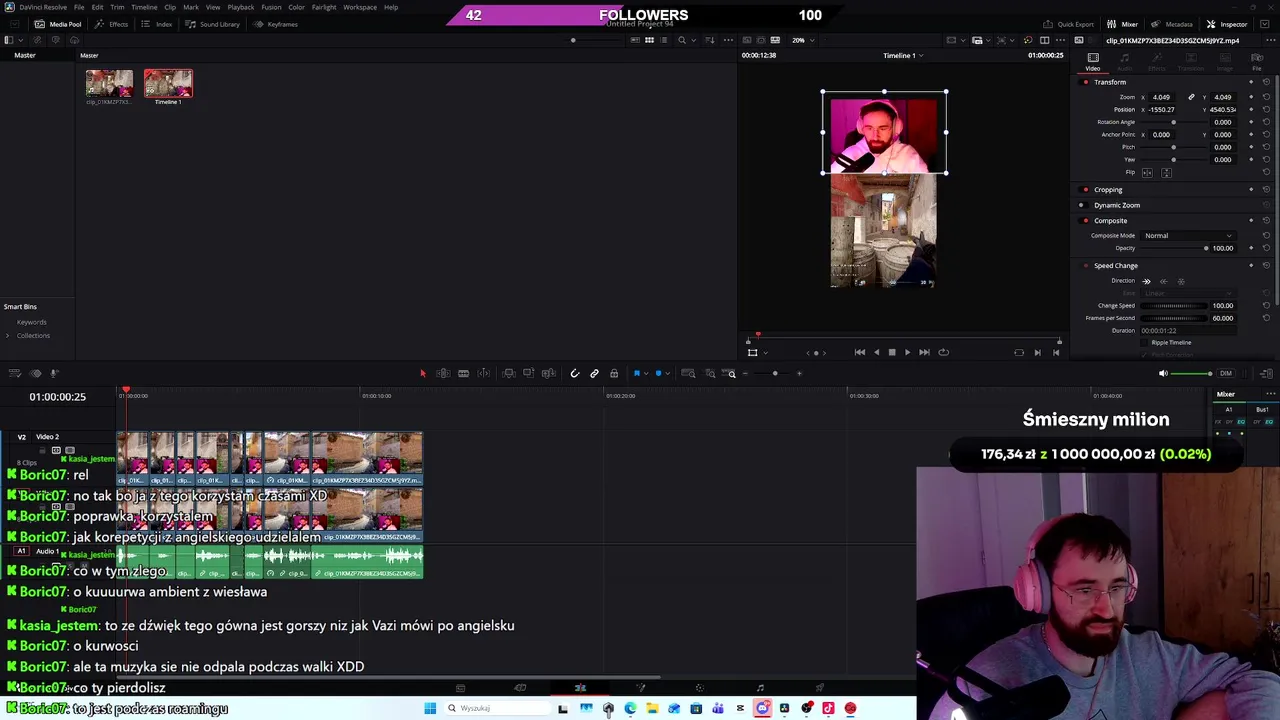
Task: Open the Fairlight menu
Action: click(x=324, y=7)
